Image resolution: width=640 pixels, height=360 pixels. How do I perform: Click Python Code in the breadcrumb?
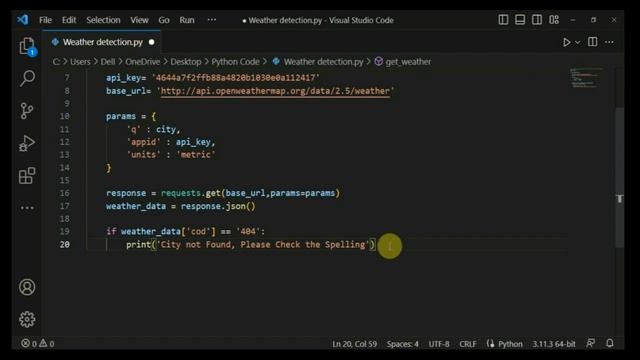[x=235, y=62]
